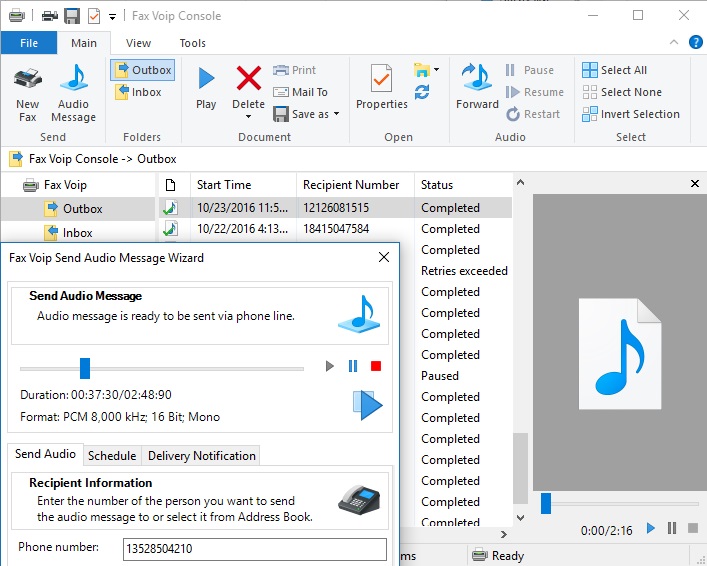
Task: Sort by the Start Time column header
Action: point(243,185)
